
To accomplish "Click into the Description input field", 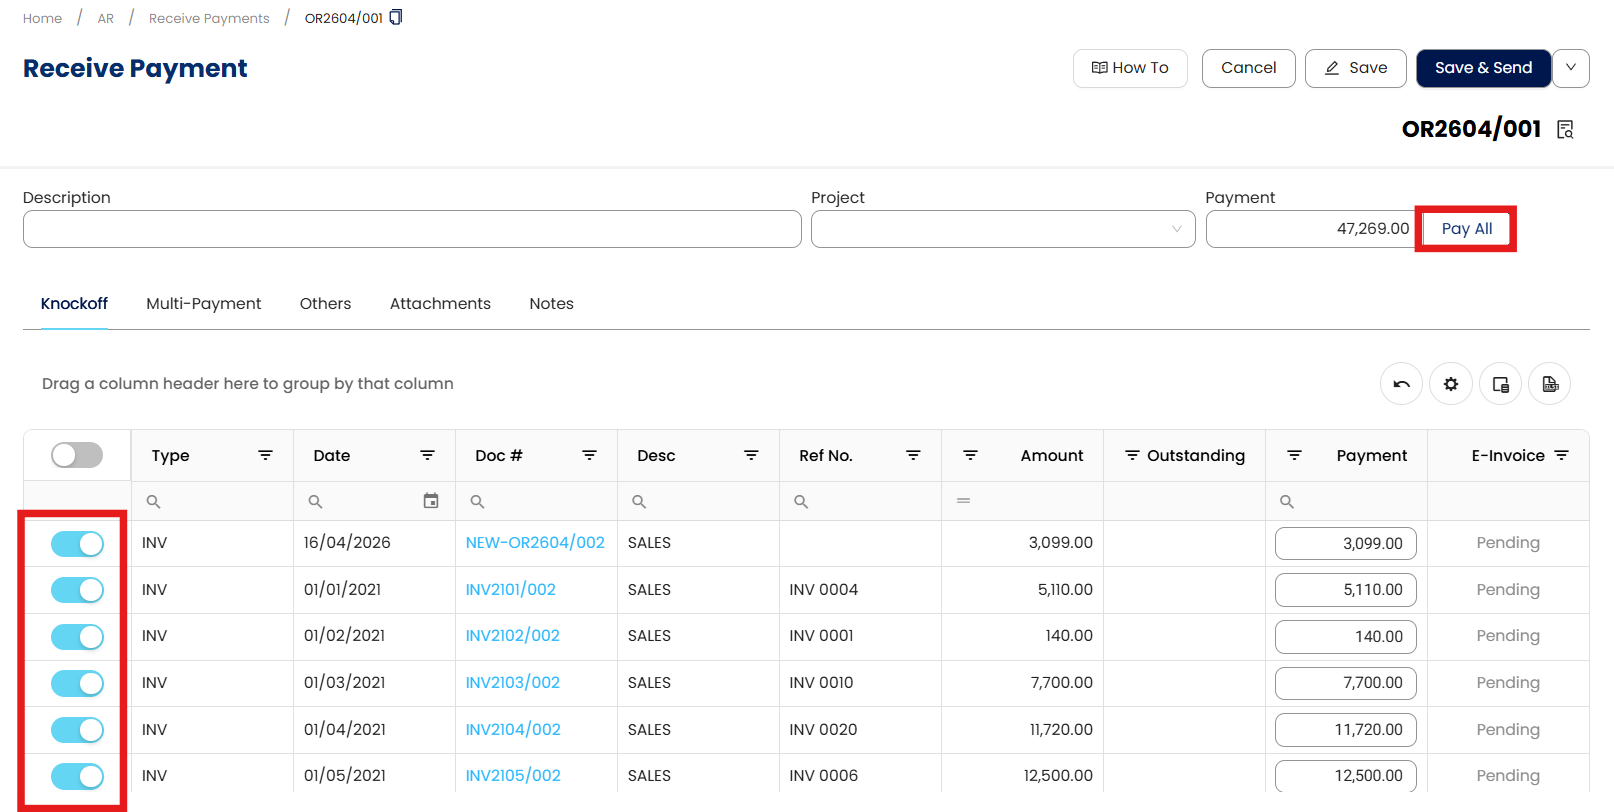I will pos(412,229).
